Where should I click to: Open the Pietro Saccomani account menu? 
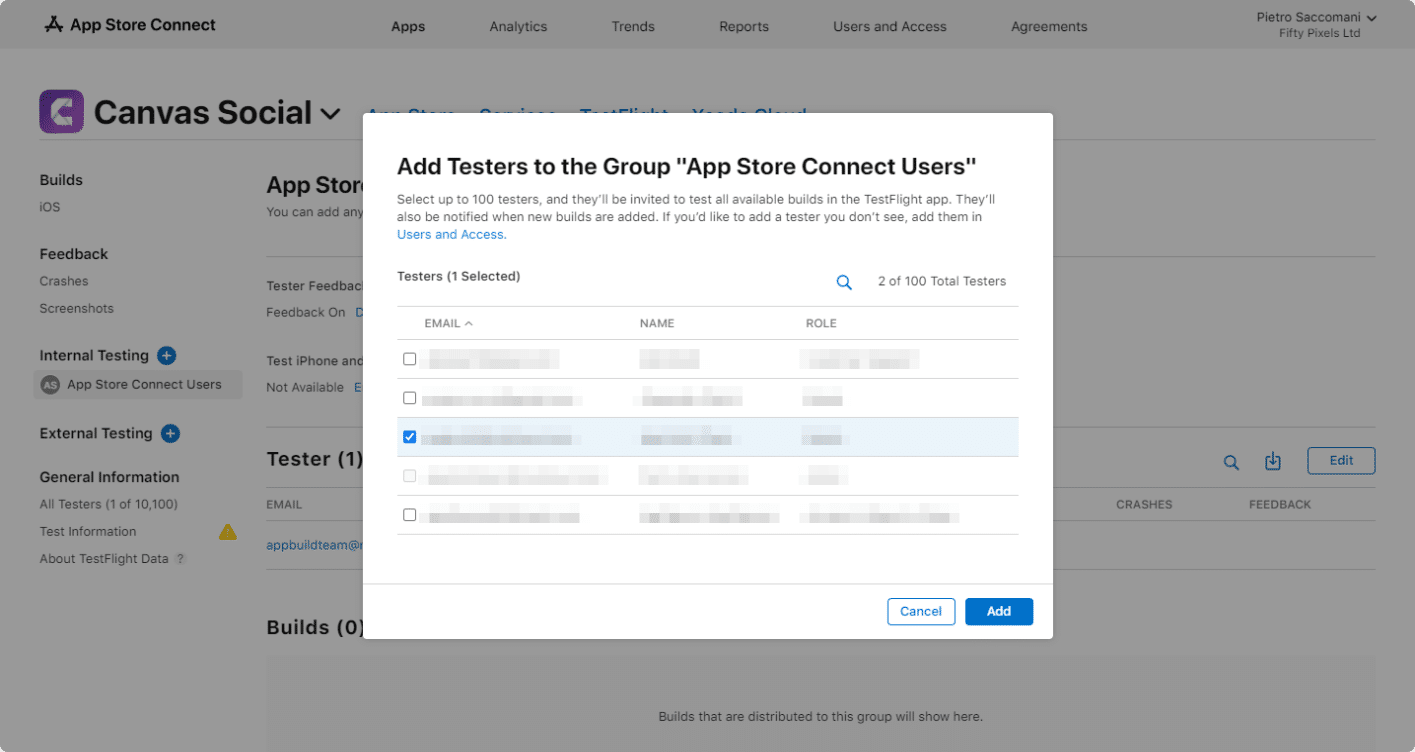1317,18
